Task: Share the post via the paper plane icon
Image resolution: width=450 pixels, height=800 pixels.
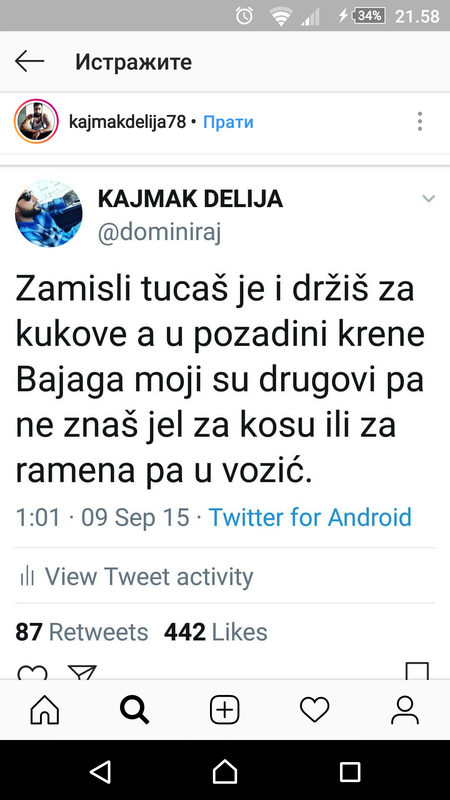Action: [82, 672]
